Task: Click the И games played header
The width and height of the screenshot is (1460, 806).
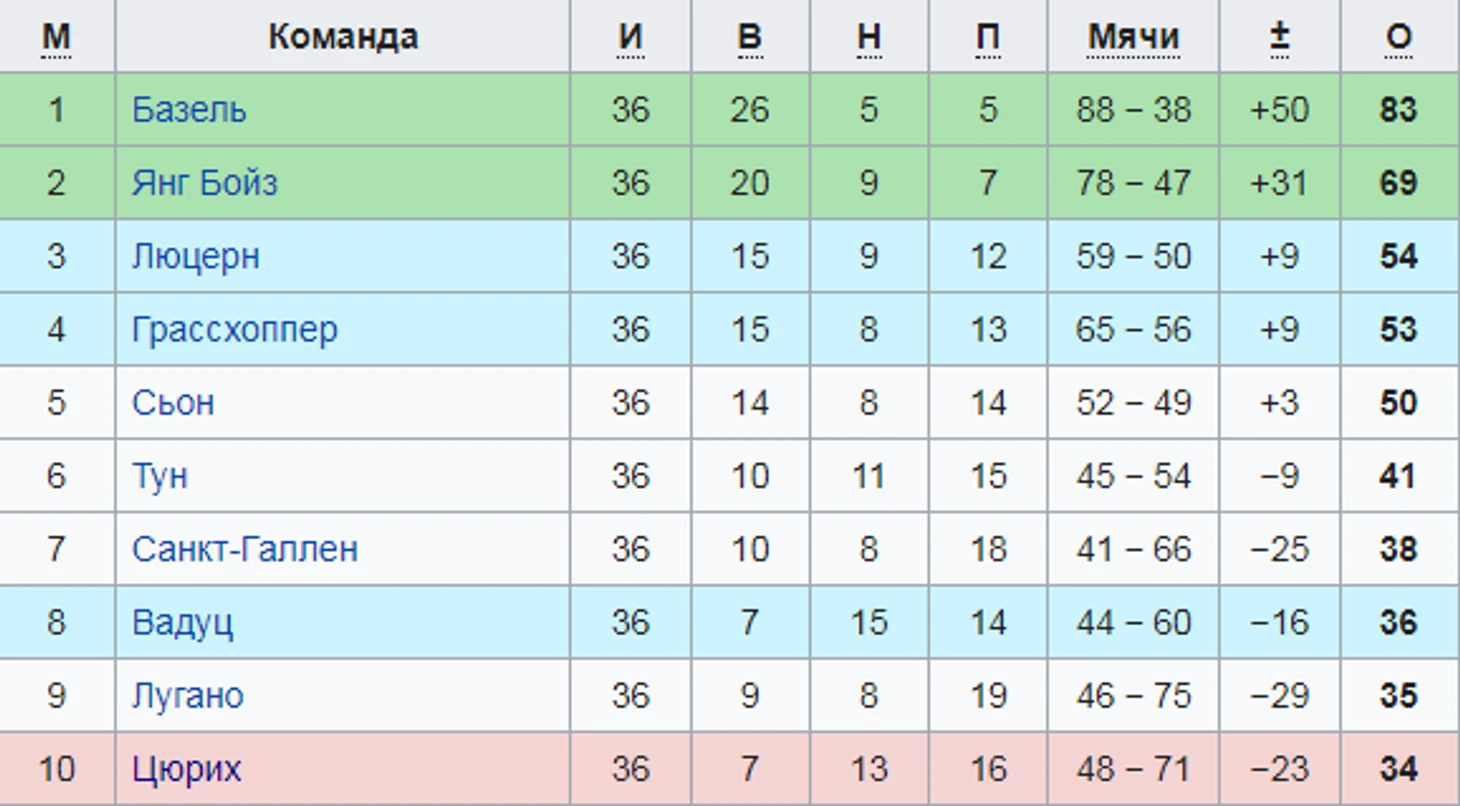Action: tap(630, 37)
